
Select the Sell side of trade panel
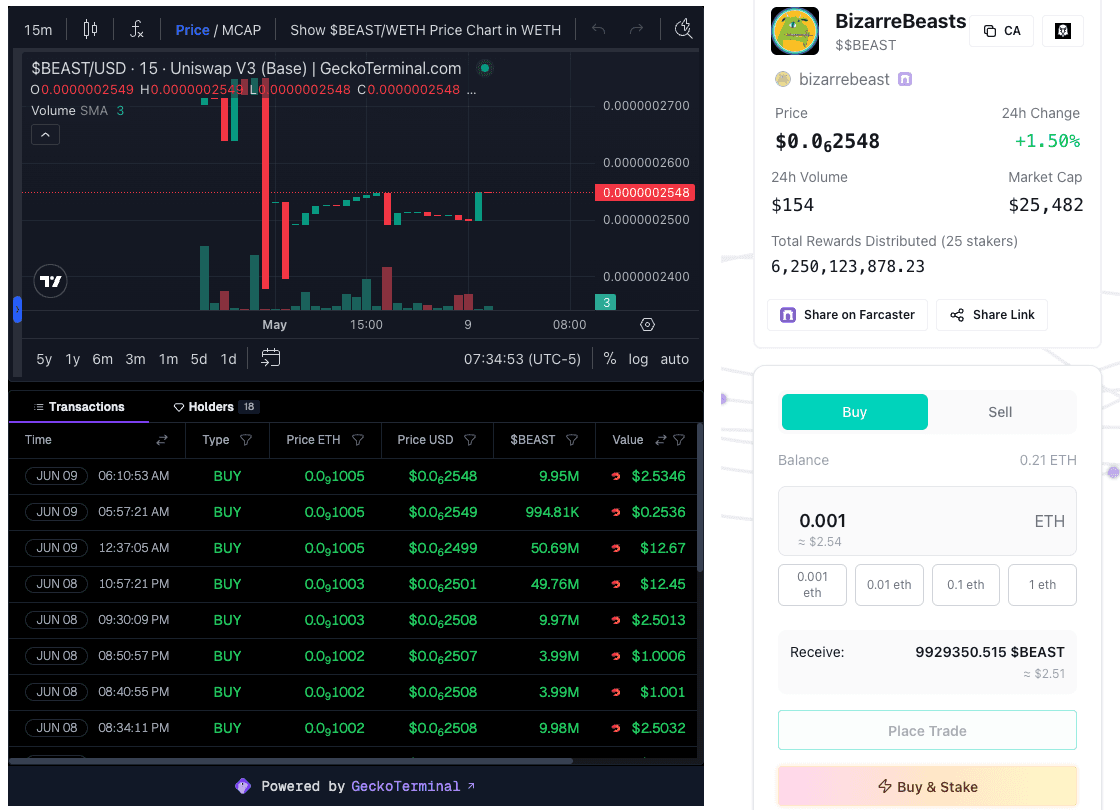pos(1000,412)
